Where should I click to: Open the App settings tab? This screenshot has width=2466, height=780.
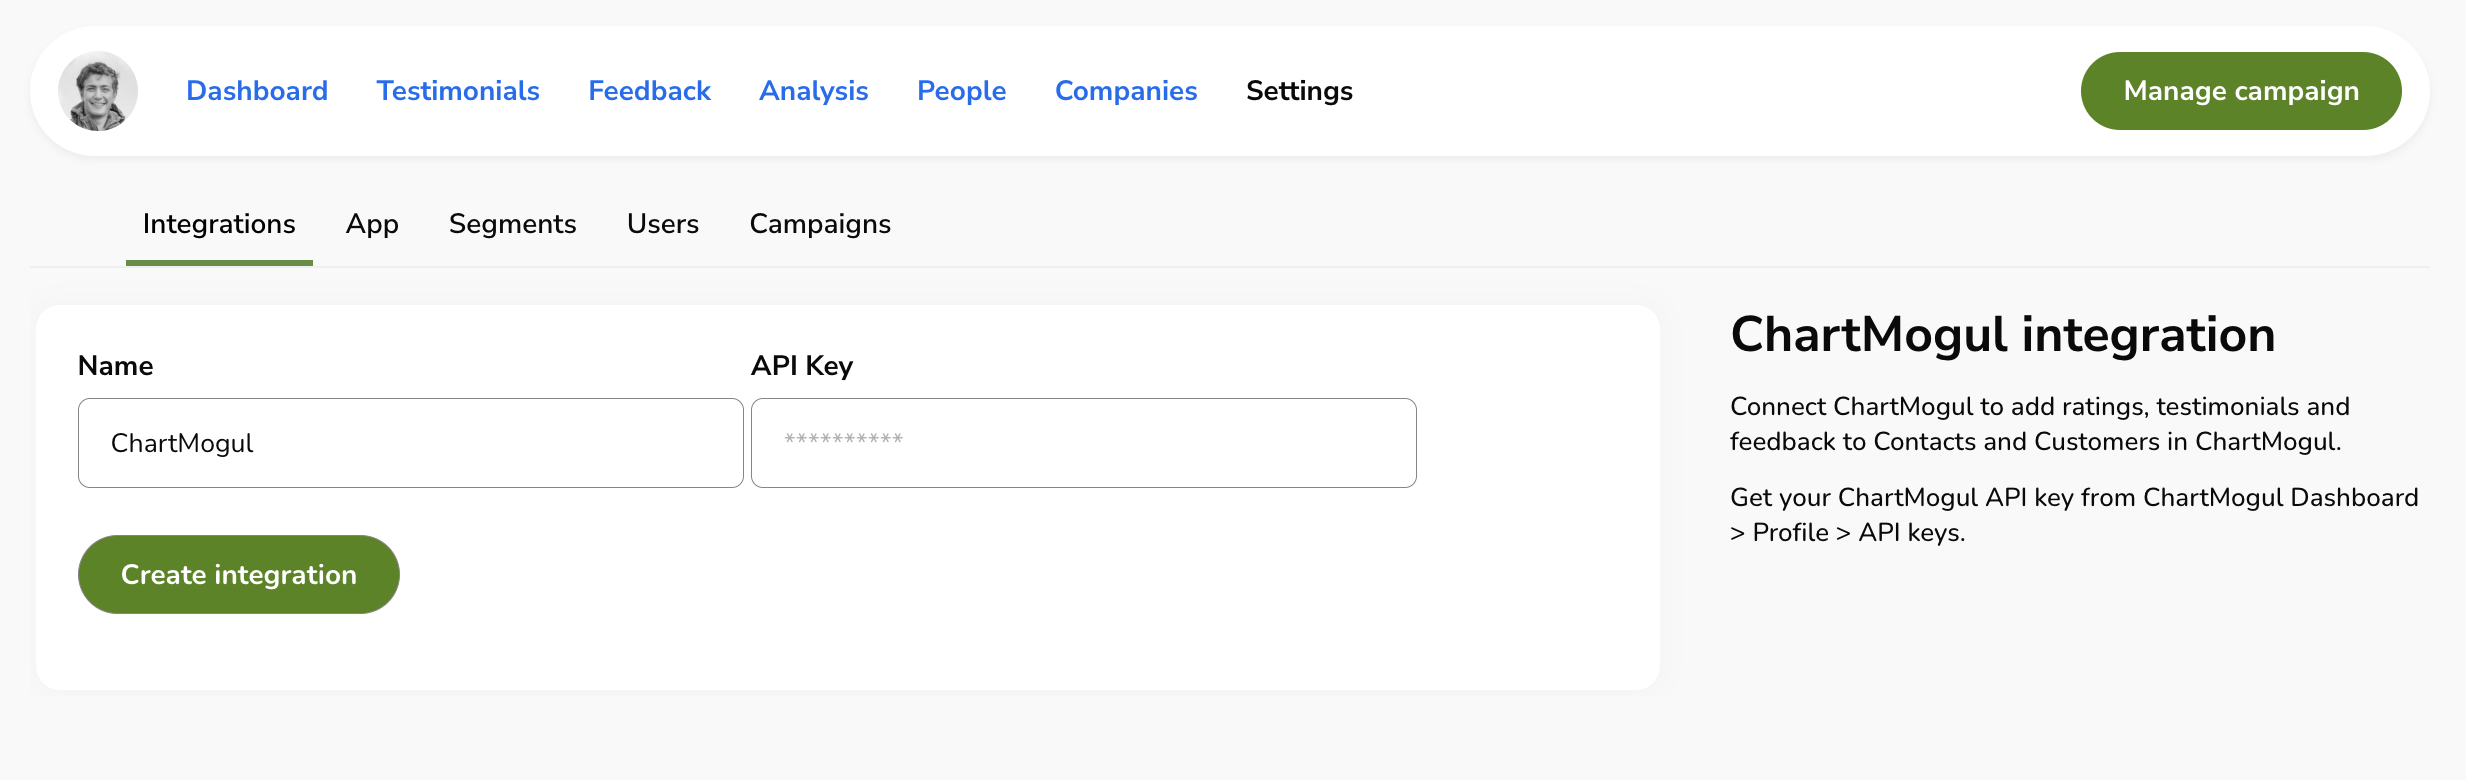[x=372, y=224]
